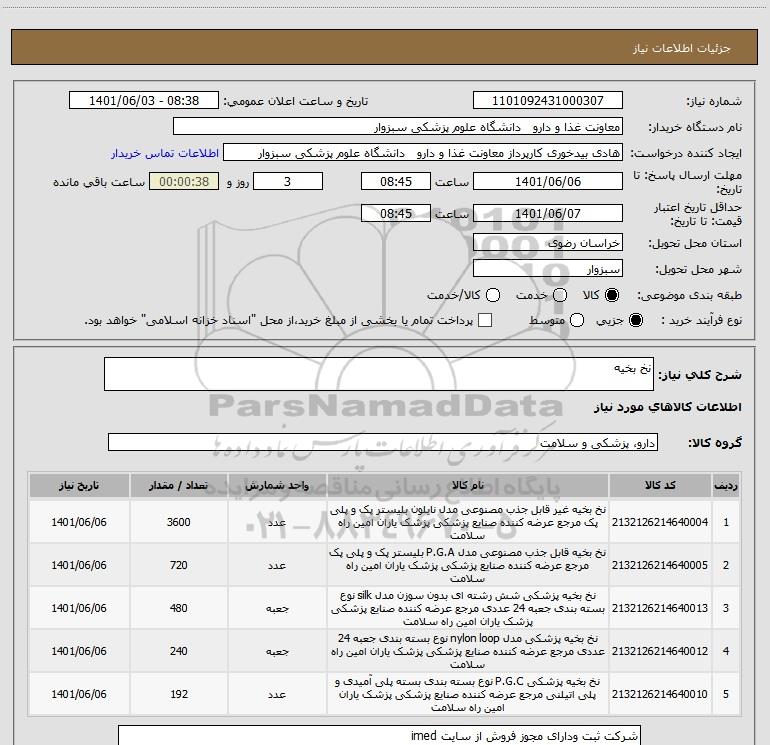Viewport: 770px width, 745px height.
Task: Click the imed license note field at bottom
Action: 379,735
